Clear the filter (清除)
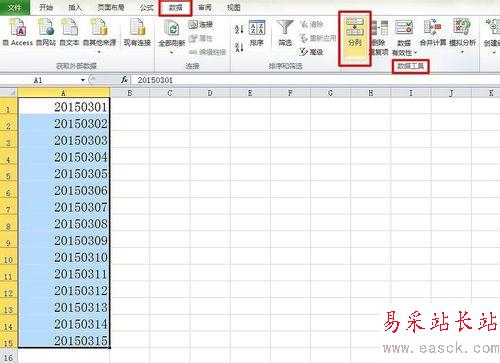The height and width of the screenshot is (363, 500). pos(312,24)
